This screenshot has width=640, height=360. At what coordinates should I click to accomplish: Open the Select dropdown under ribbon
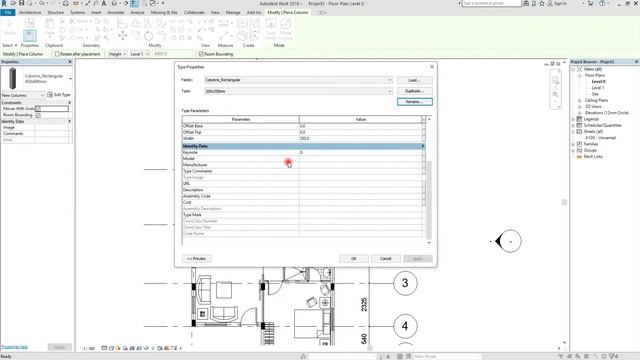pyautogui.click(x=10, y=45)
